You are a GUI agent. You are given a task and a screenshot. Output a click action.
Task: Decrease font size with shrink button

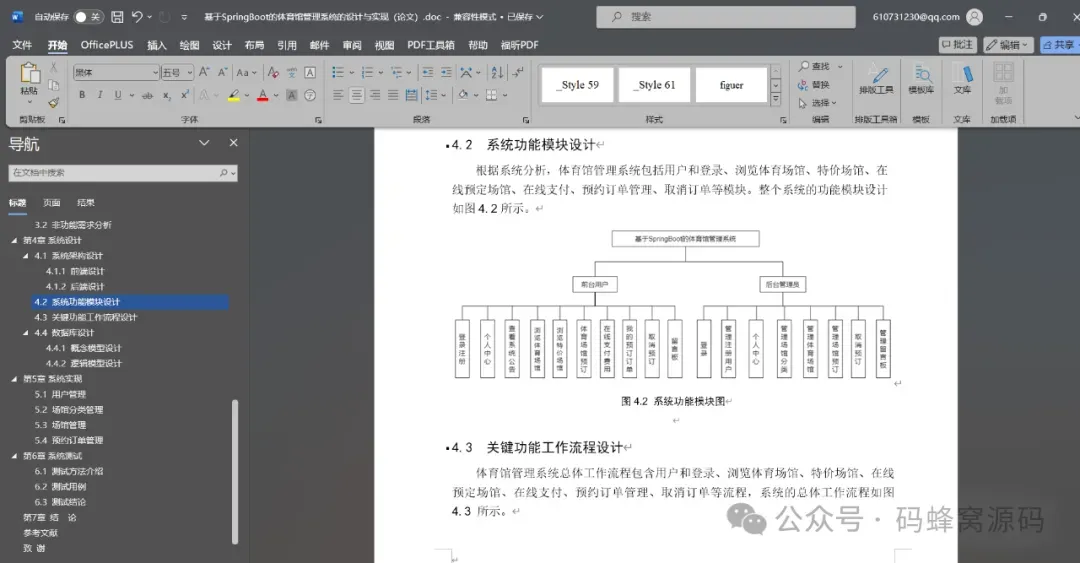pos(222,72)
